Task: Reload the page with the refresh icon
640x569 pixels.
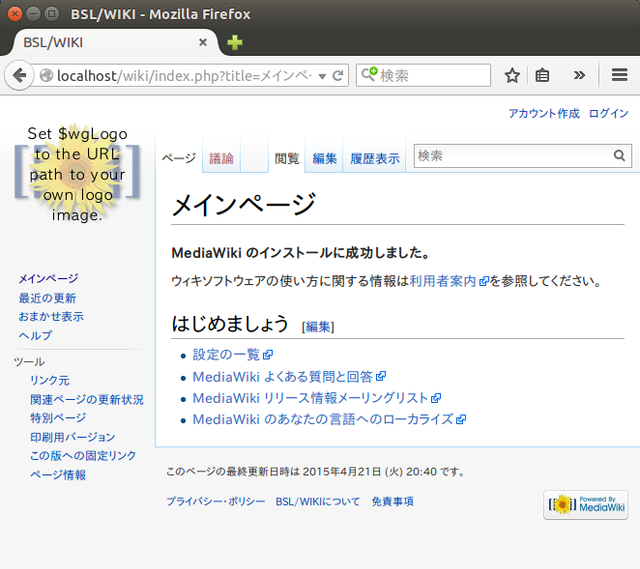Action: coord(338,76)
